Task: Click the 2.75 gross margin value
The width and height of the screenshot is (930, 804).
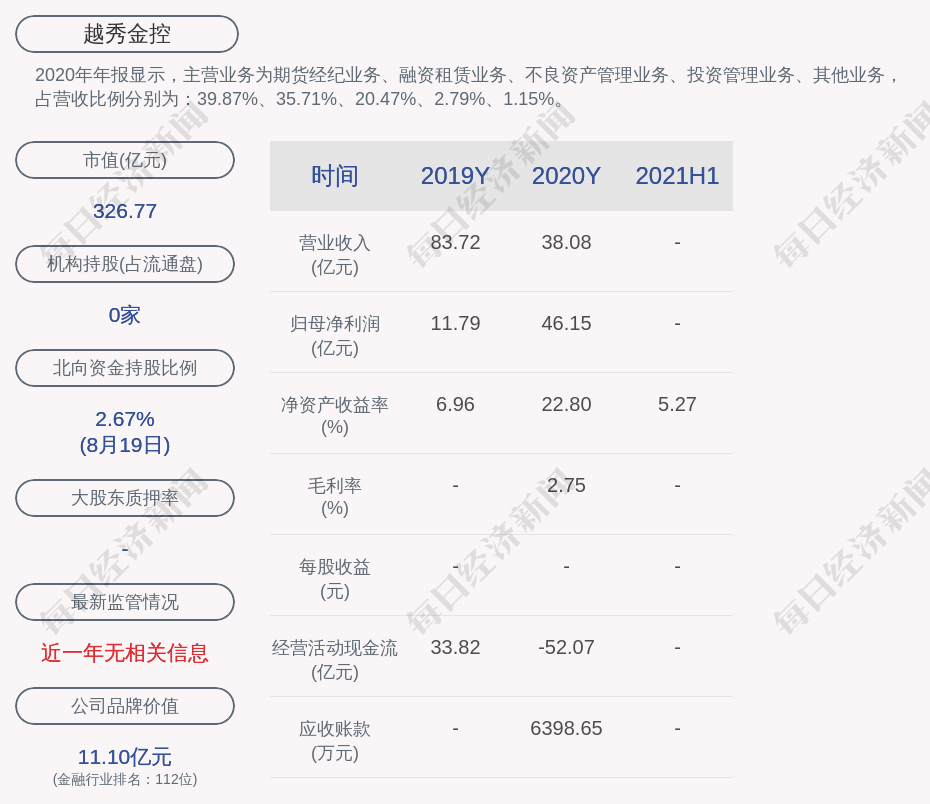Action: 566,485
